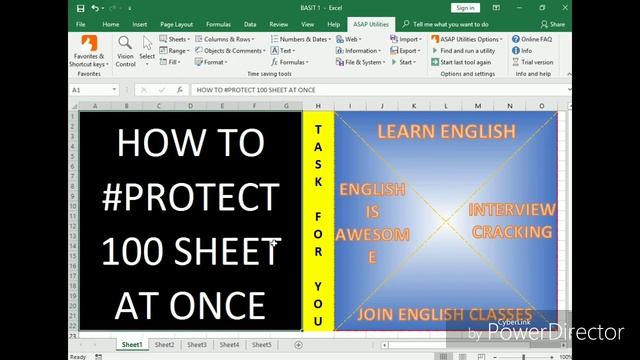
Task: Switch to the Help ribbon tab
Action: [x=333, y=24]
